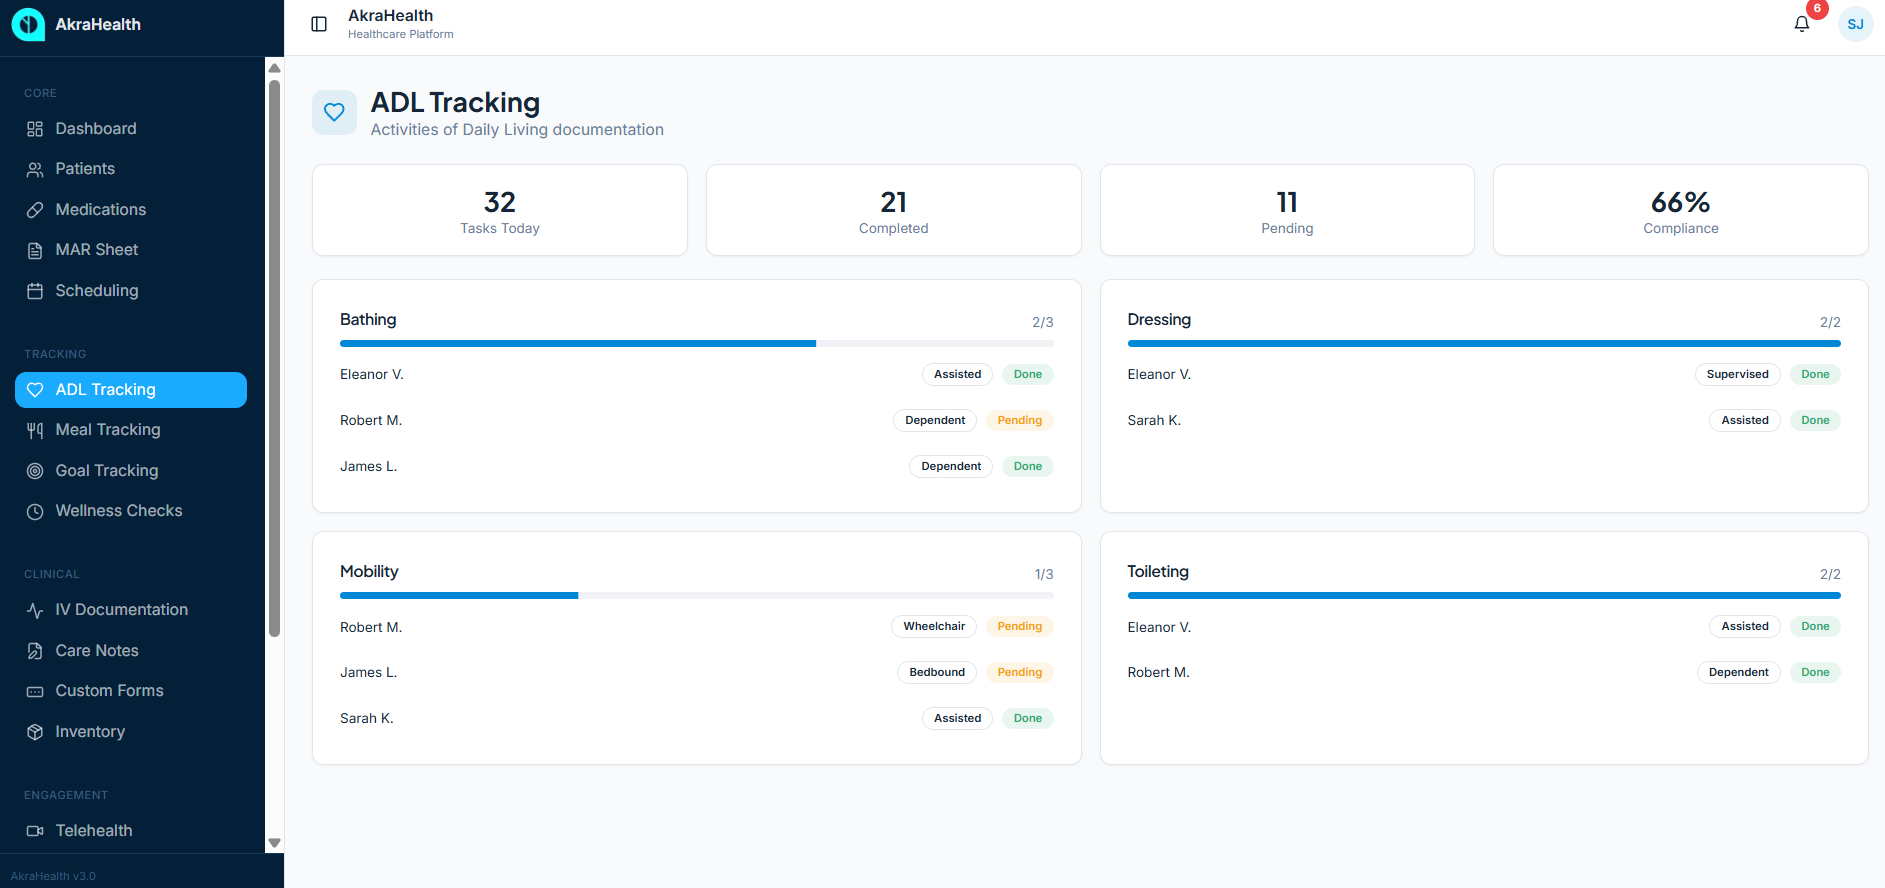Image resolution: width=1885 pixels, height=888 pixels.
Task: Open the SJ user avatar menu
Action: click(1855, 24)
